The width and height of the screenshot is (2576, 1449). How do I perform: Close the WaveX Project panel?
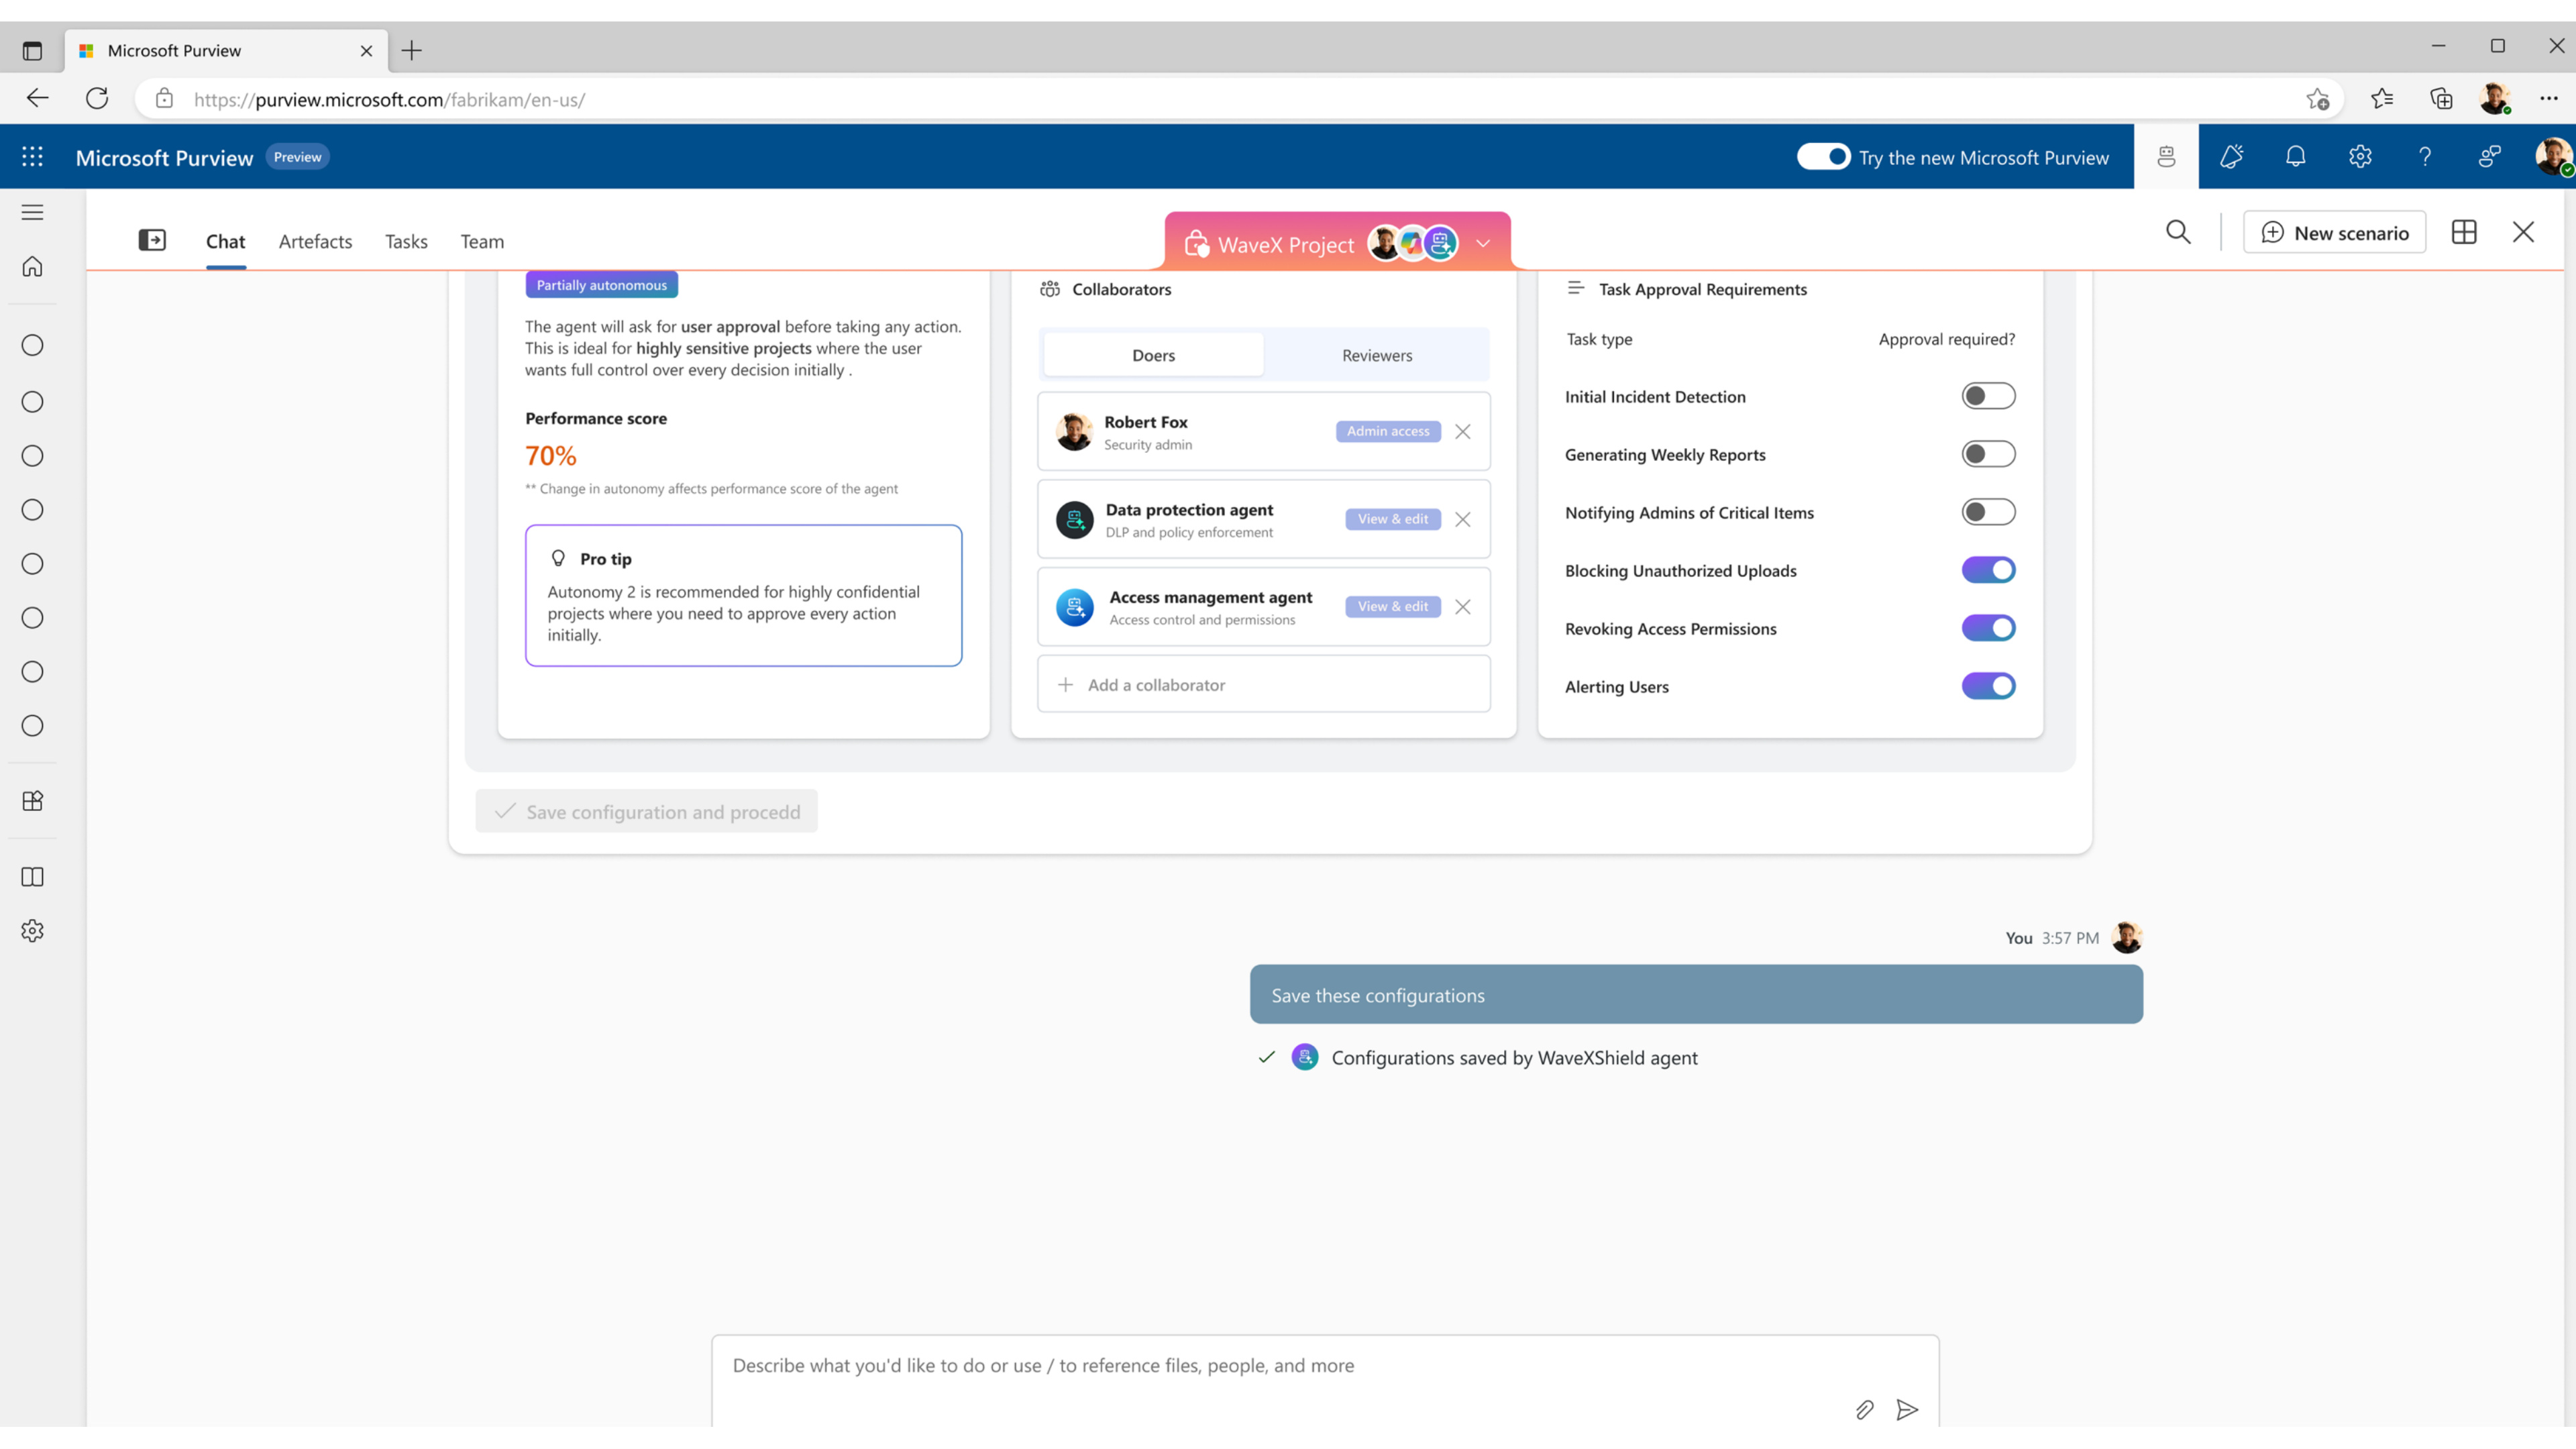tap(2523, 232)
